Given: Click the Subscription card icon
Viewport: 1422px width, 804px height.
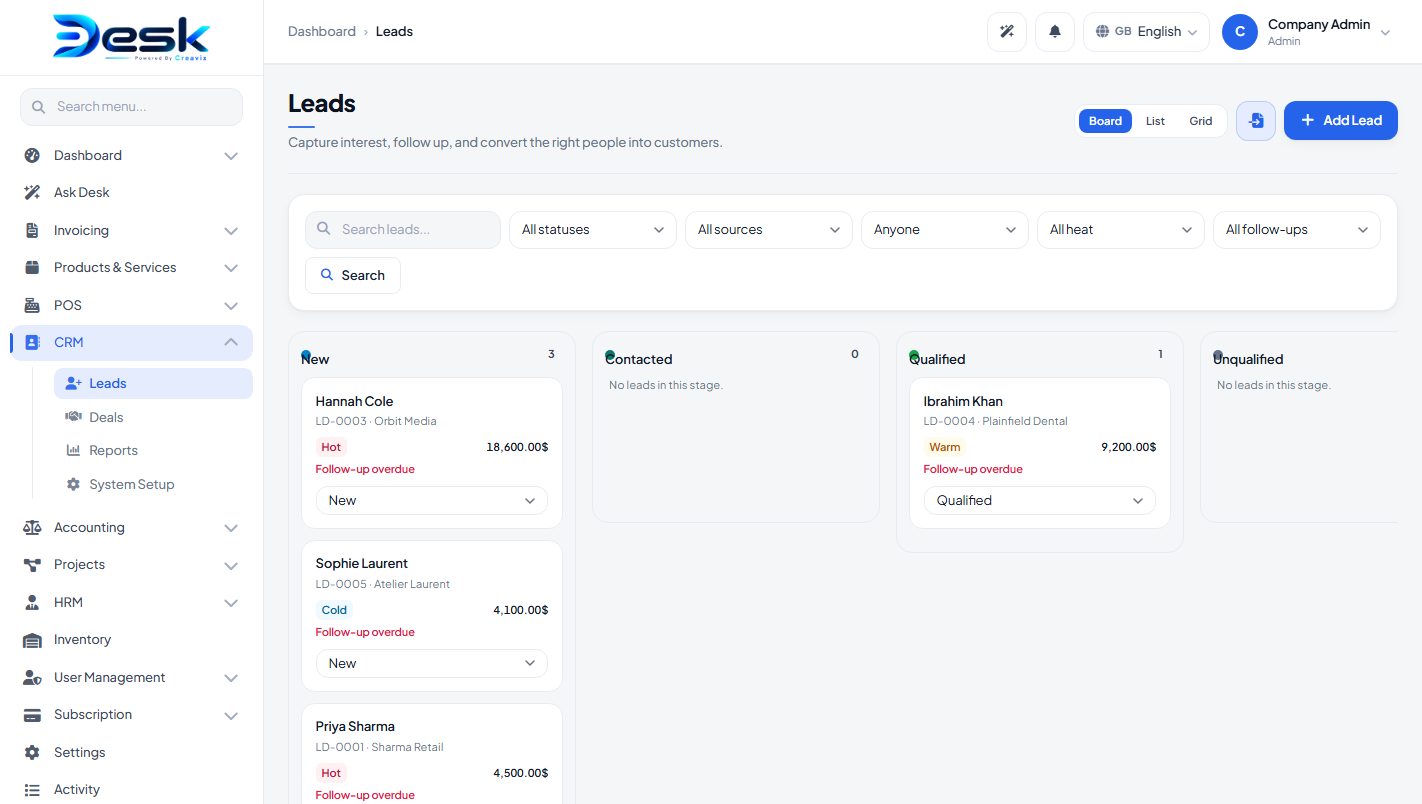Looking at the screenshot, I should pyautogui.click(x=32, y=715).
